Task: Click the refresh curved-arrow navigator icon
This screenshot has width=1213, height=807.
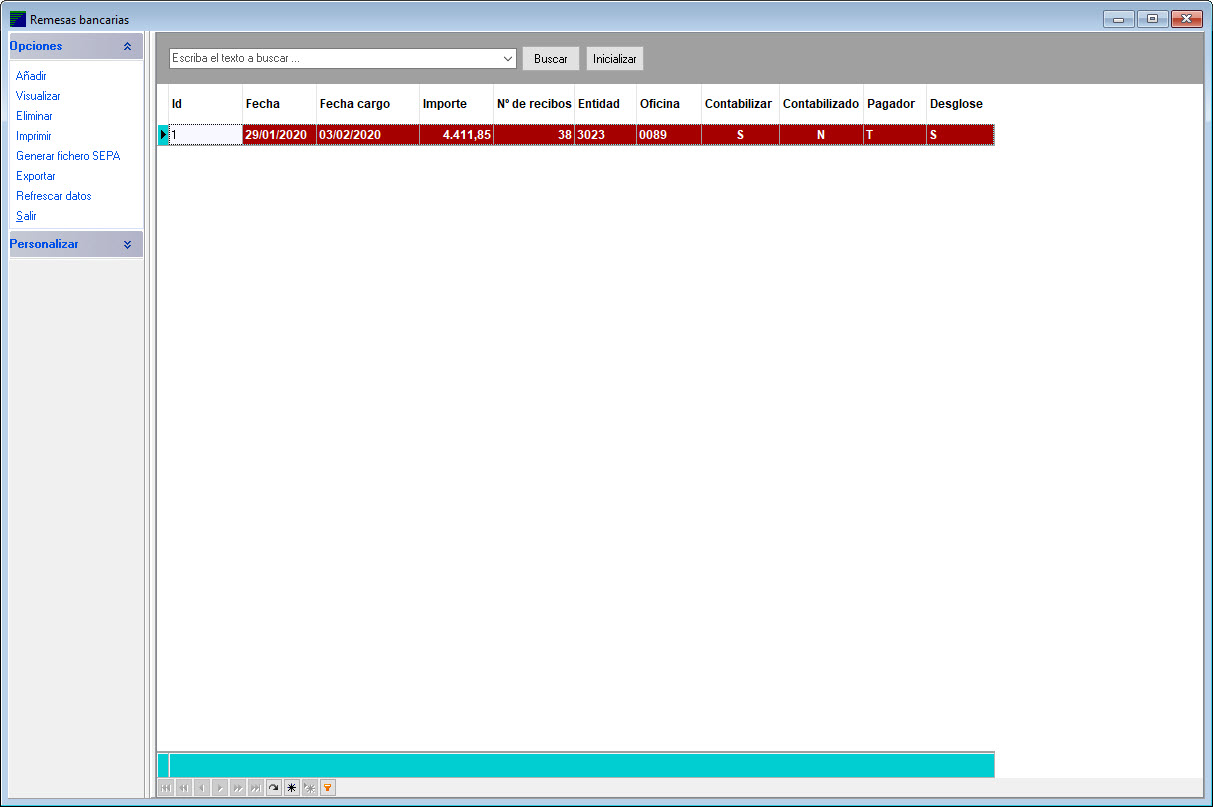Action: [x=273, y=788]
